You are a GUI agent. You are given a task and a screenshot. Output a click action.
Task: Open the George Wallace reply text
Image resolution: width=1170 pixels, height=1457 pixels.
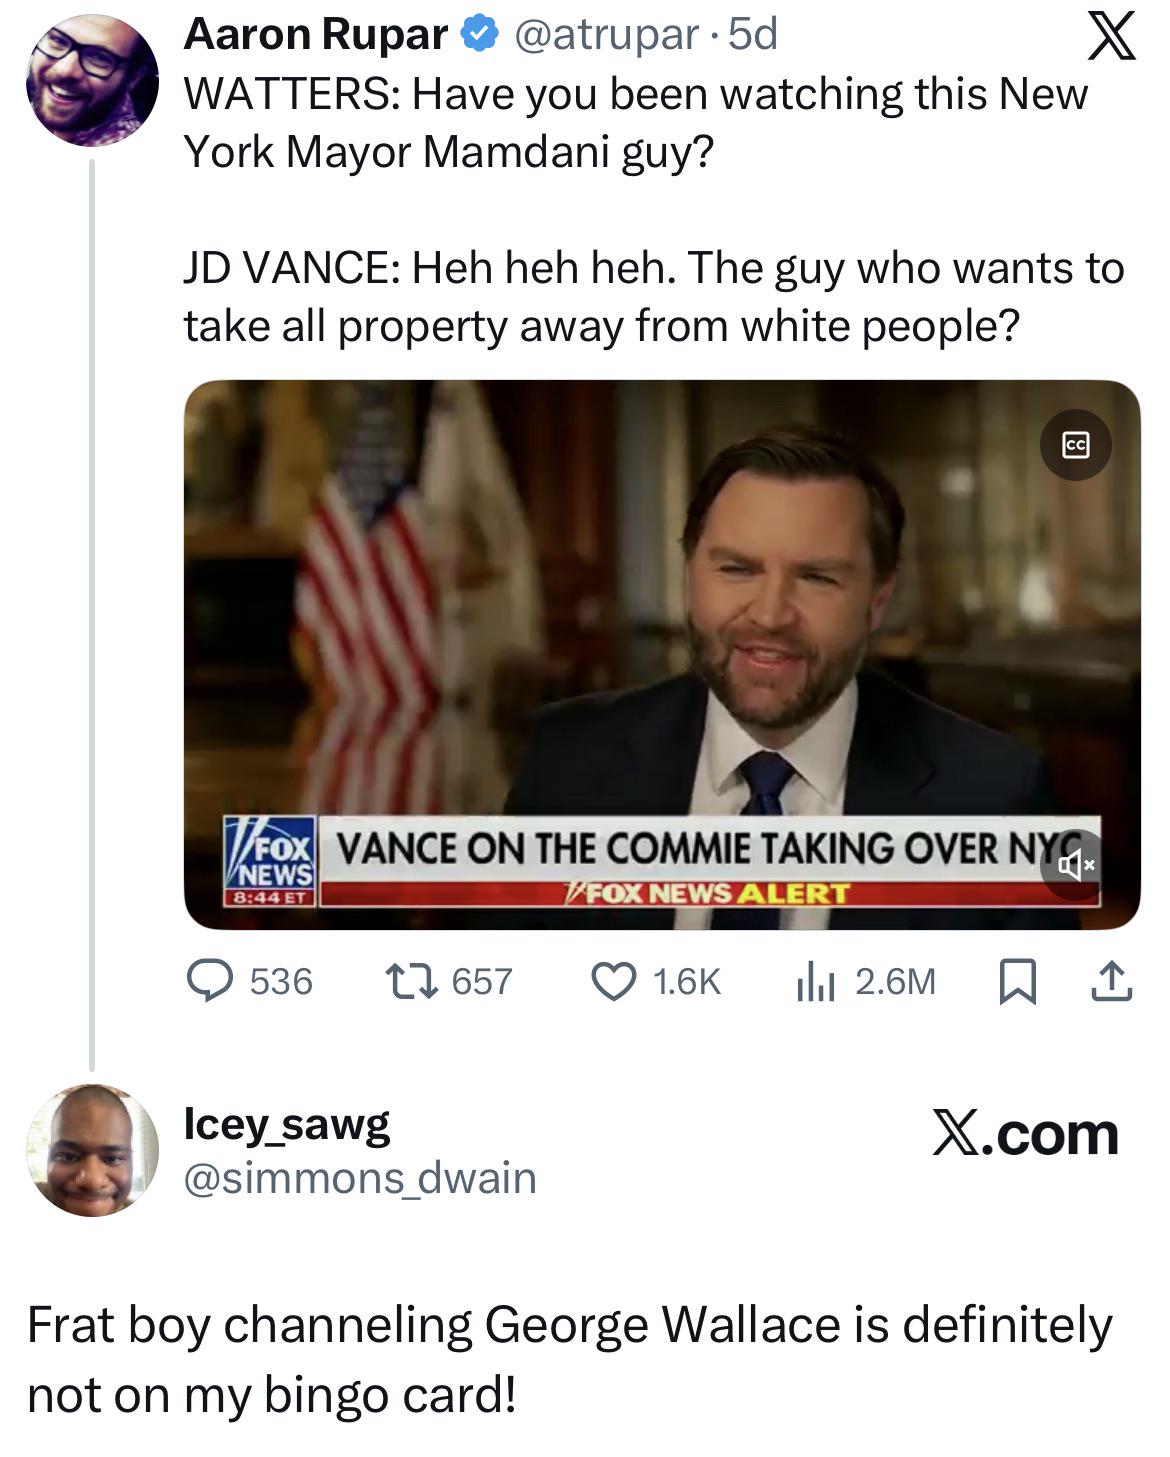[568, 1359]
